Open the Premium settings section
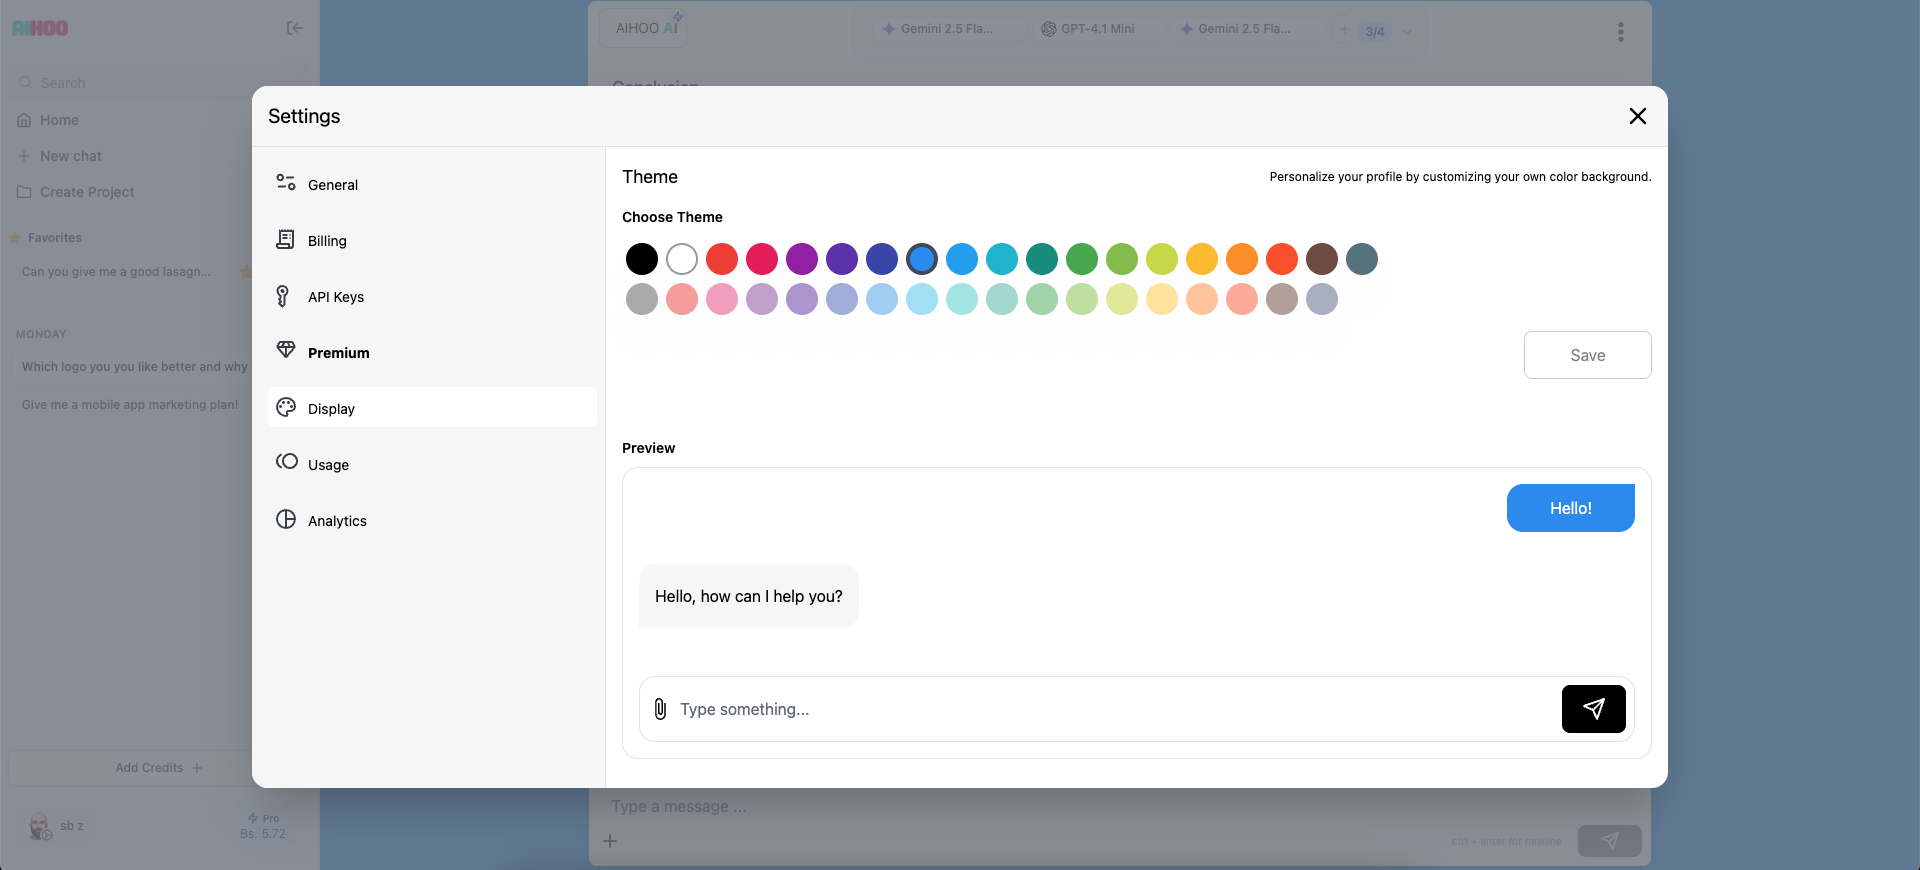This screenshot has height=870, width=1920. click(x=338, y=353)
